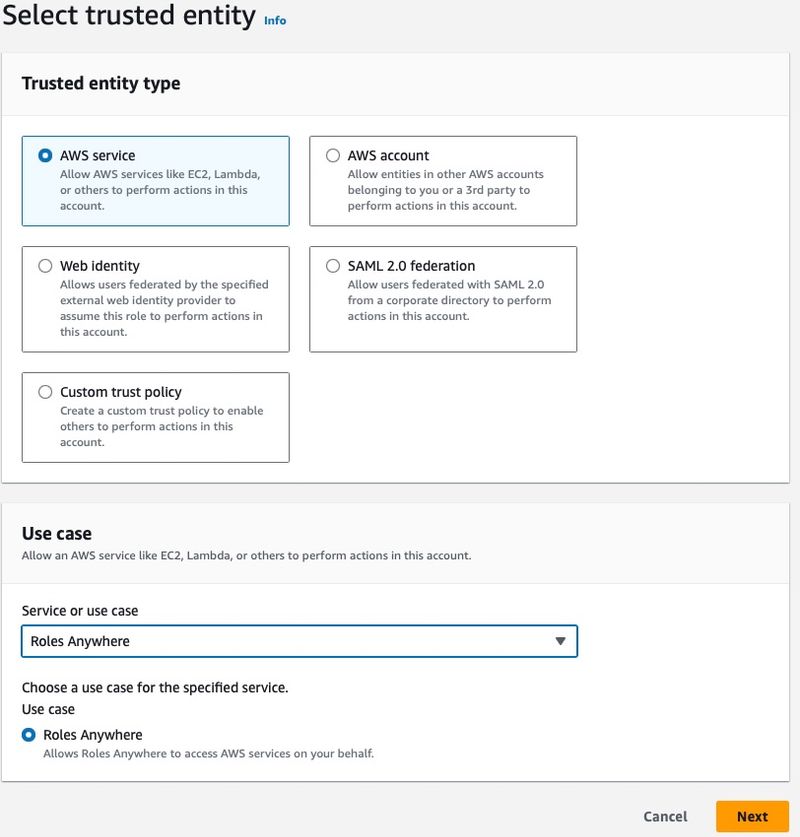Pick the SAML 2.0 federation radio button
800x837 pixels.
click(x=333, y=266)
